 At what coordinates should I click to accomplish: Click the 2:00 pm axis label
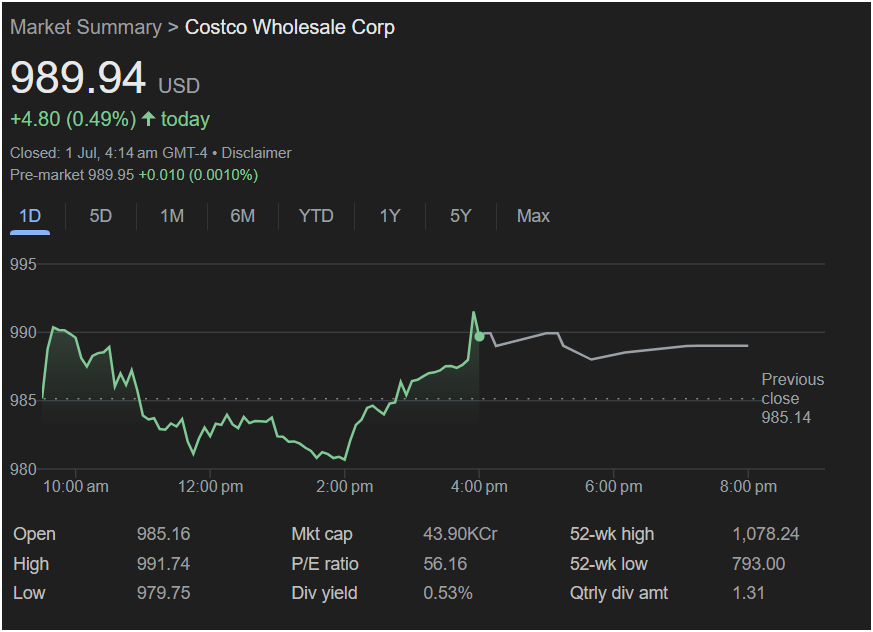[345, 487]
